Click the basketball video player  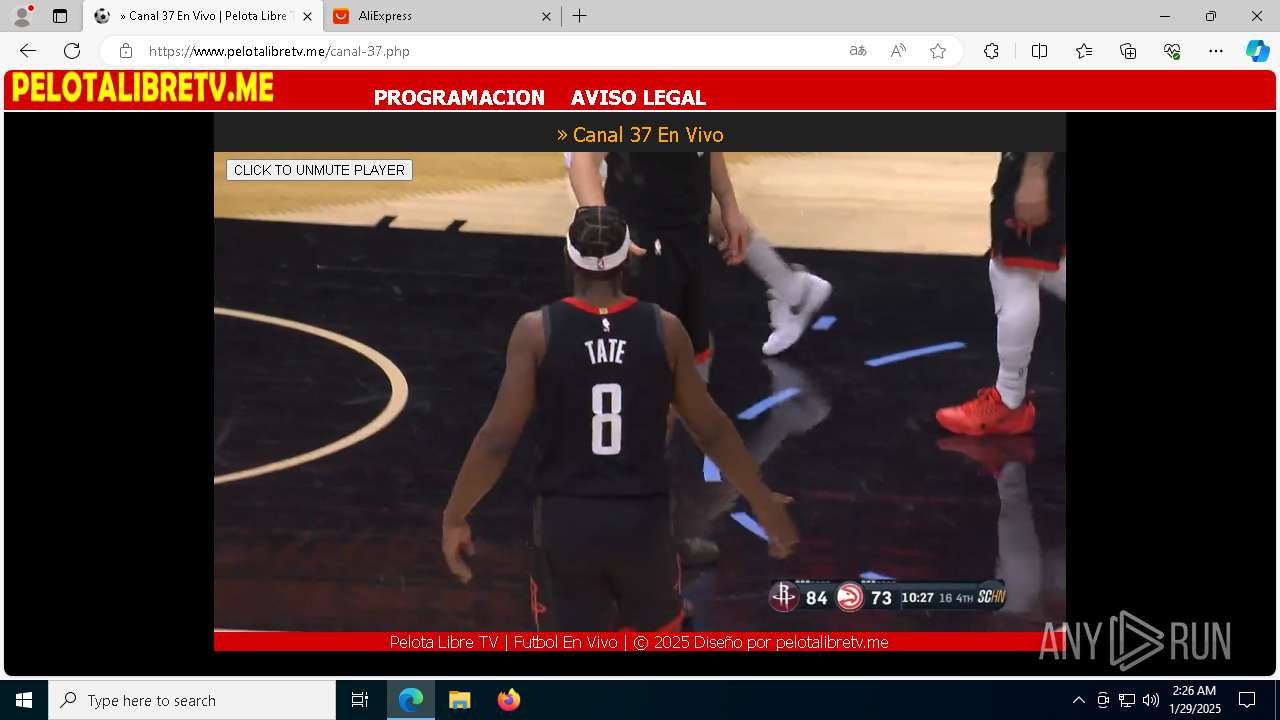click(x=640, y=392)
